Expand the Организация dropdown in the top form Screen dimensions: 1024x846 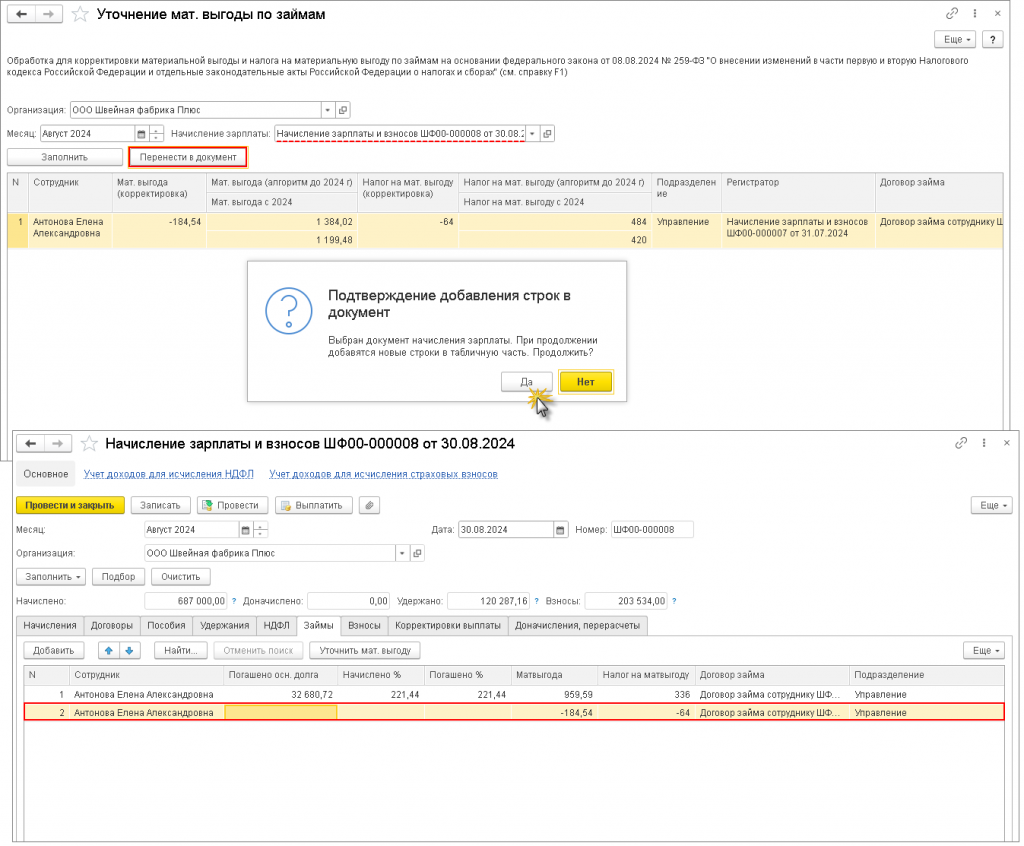coord(328,110)
